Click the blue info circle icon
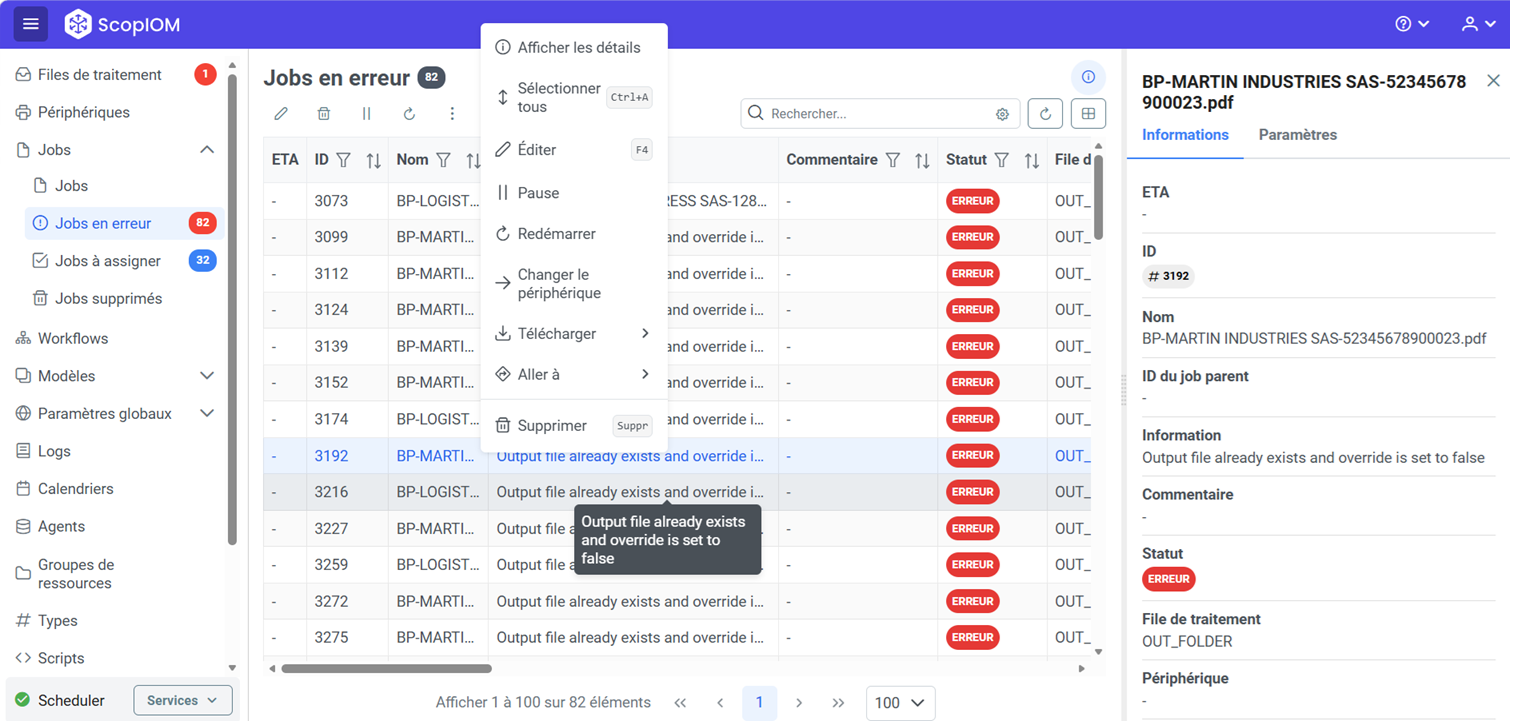Screen dimensions: 1517x724 tap(1088, 77)
